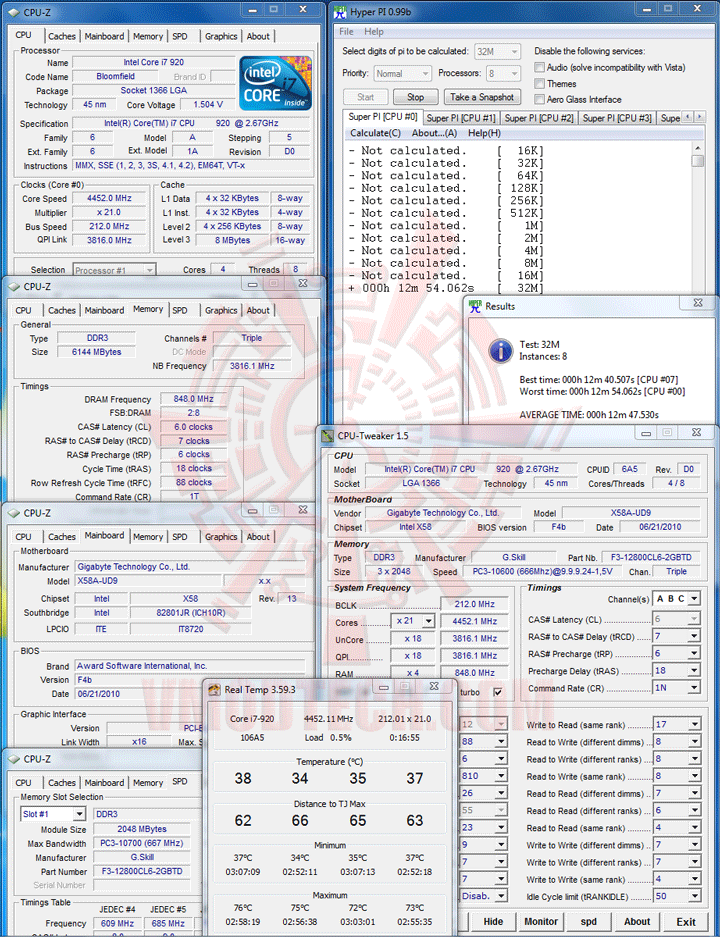Open the Disab. dropdown in CPU-Tweaker
The width and height of the screenshot is (720, 937).
[501, 896]
